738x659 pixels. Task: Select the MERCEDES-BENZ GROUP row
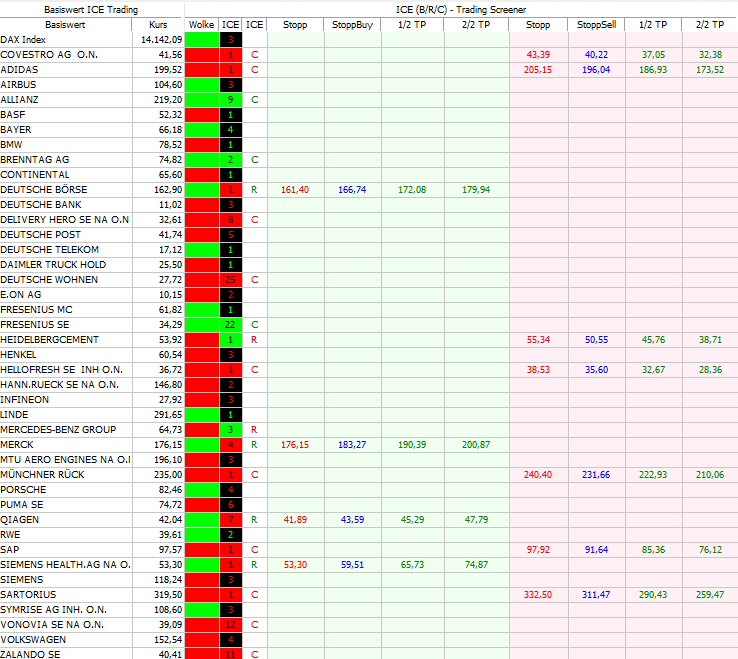[x=58, y=430]
